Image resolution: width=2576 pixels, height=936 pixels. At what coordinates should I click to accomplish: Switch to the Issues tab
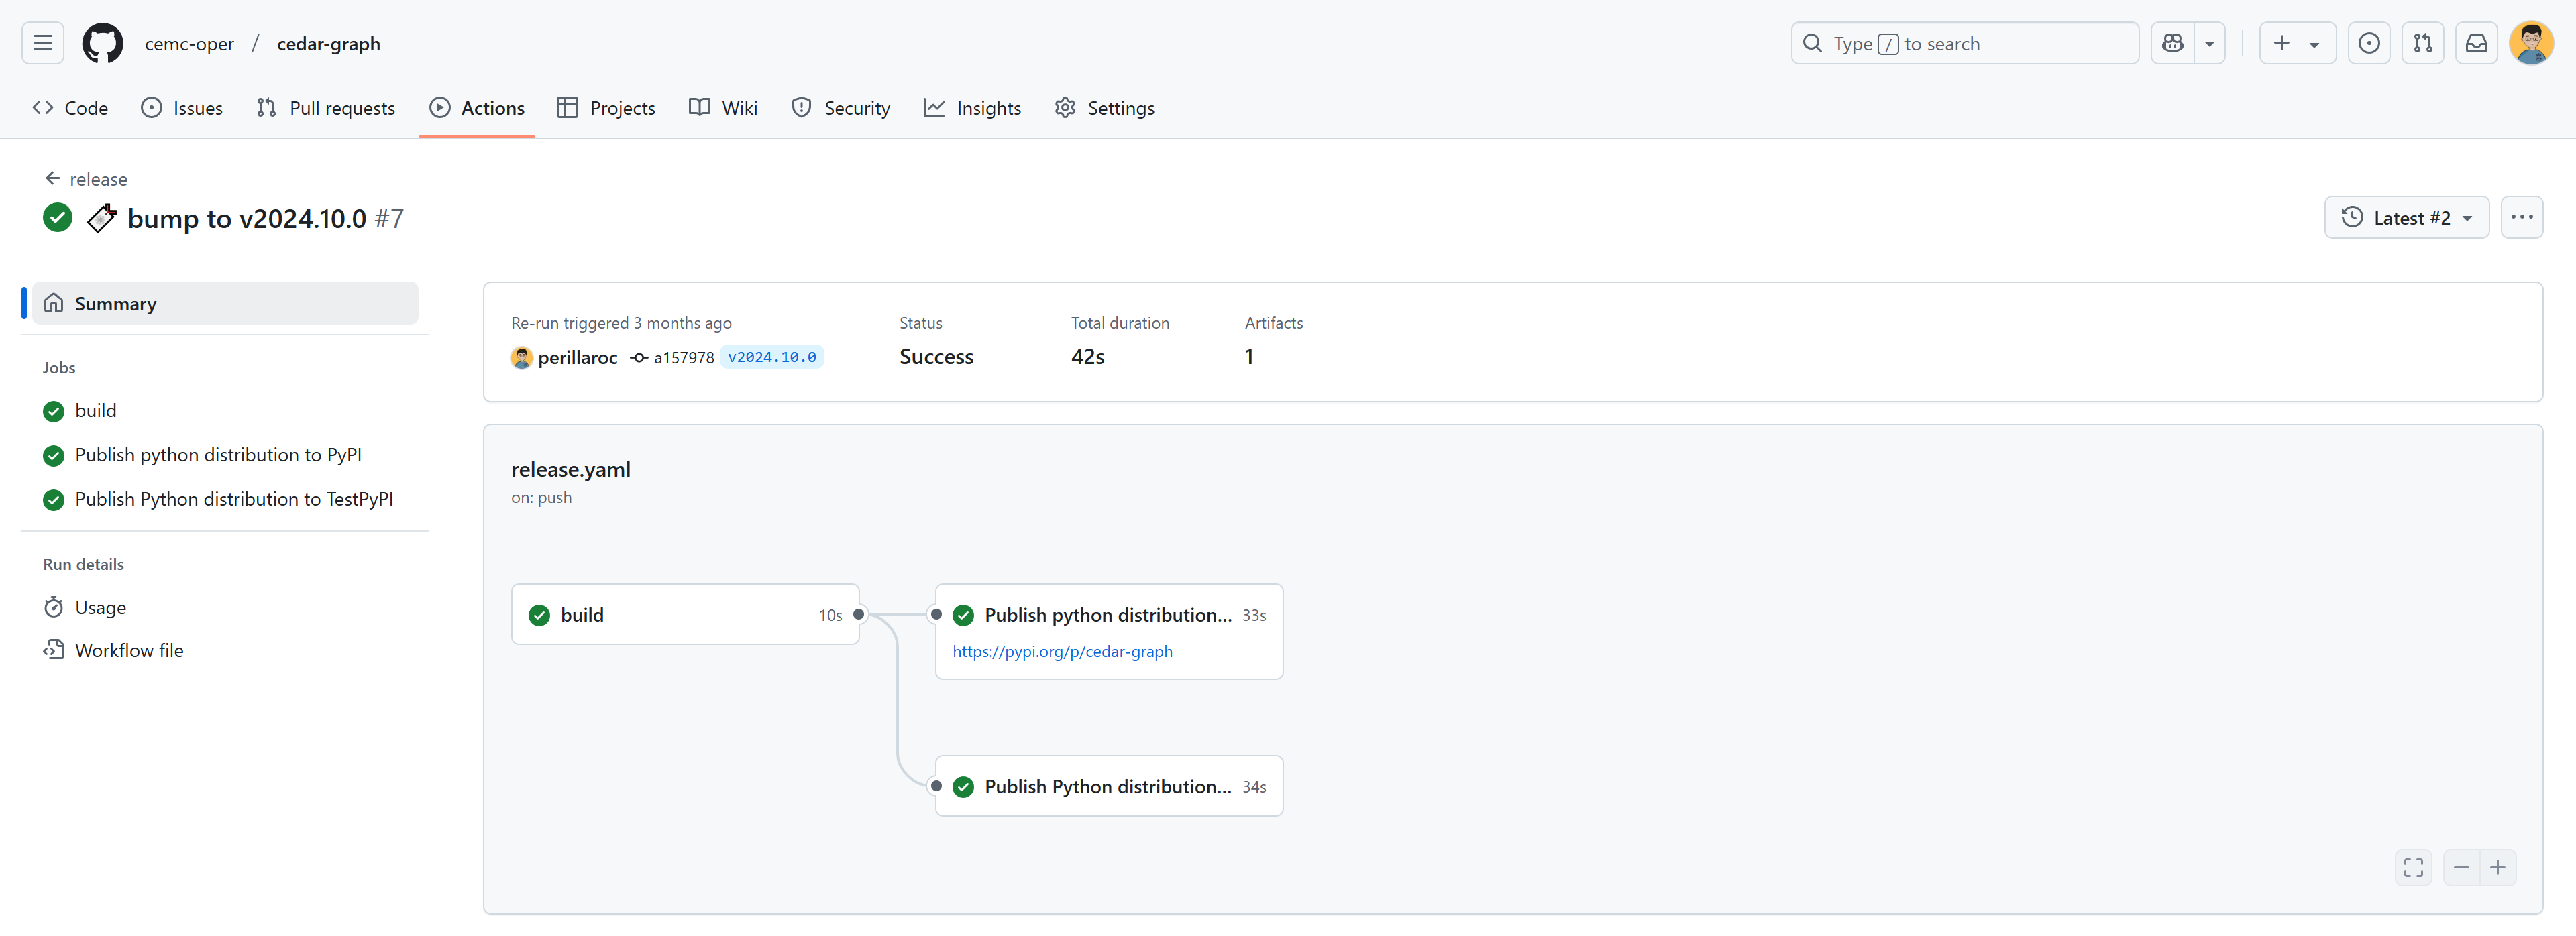click(182, 108)
